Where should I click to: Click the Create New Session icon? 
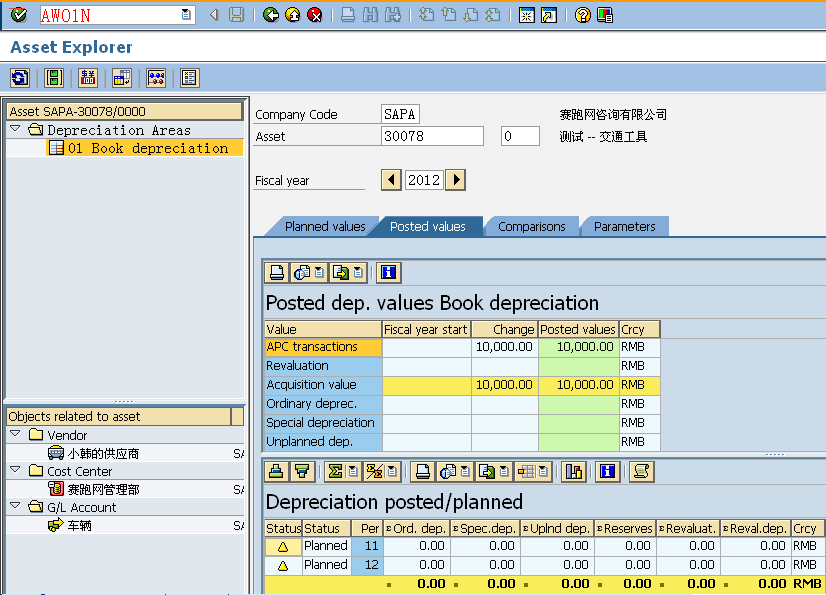(x=526, y=15)
